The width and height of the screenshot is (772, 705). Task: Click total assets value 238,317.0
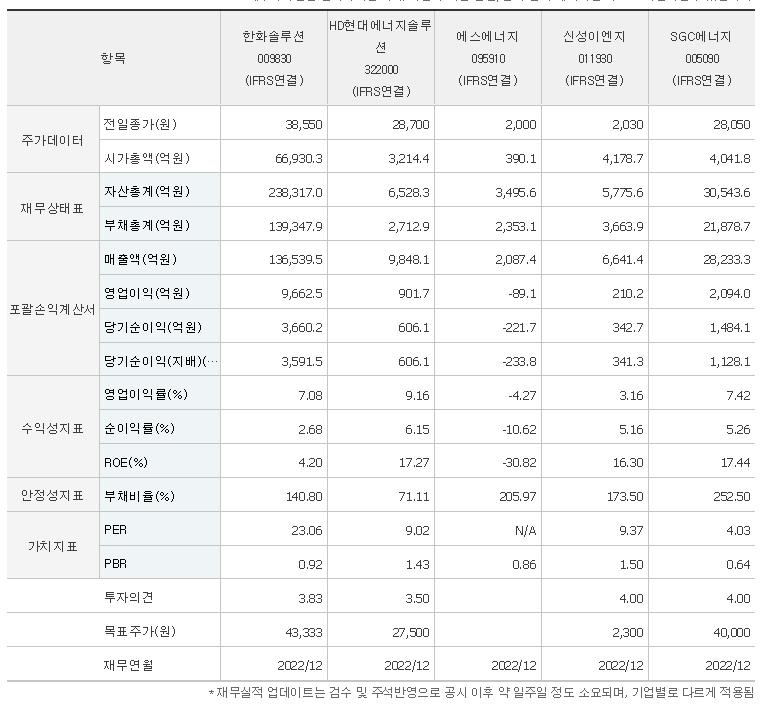point(295,192)
